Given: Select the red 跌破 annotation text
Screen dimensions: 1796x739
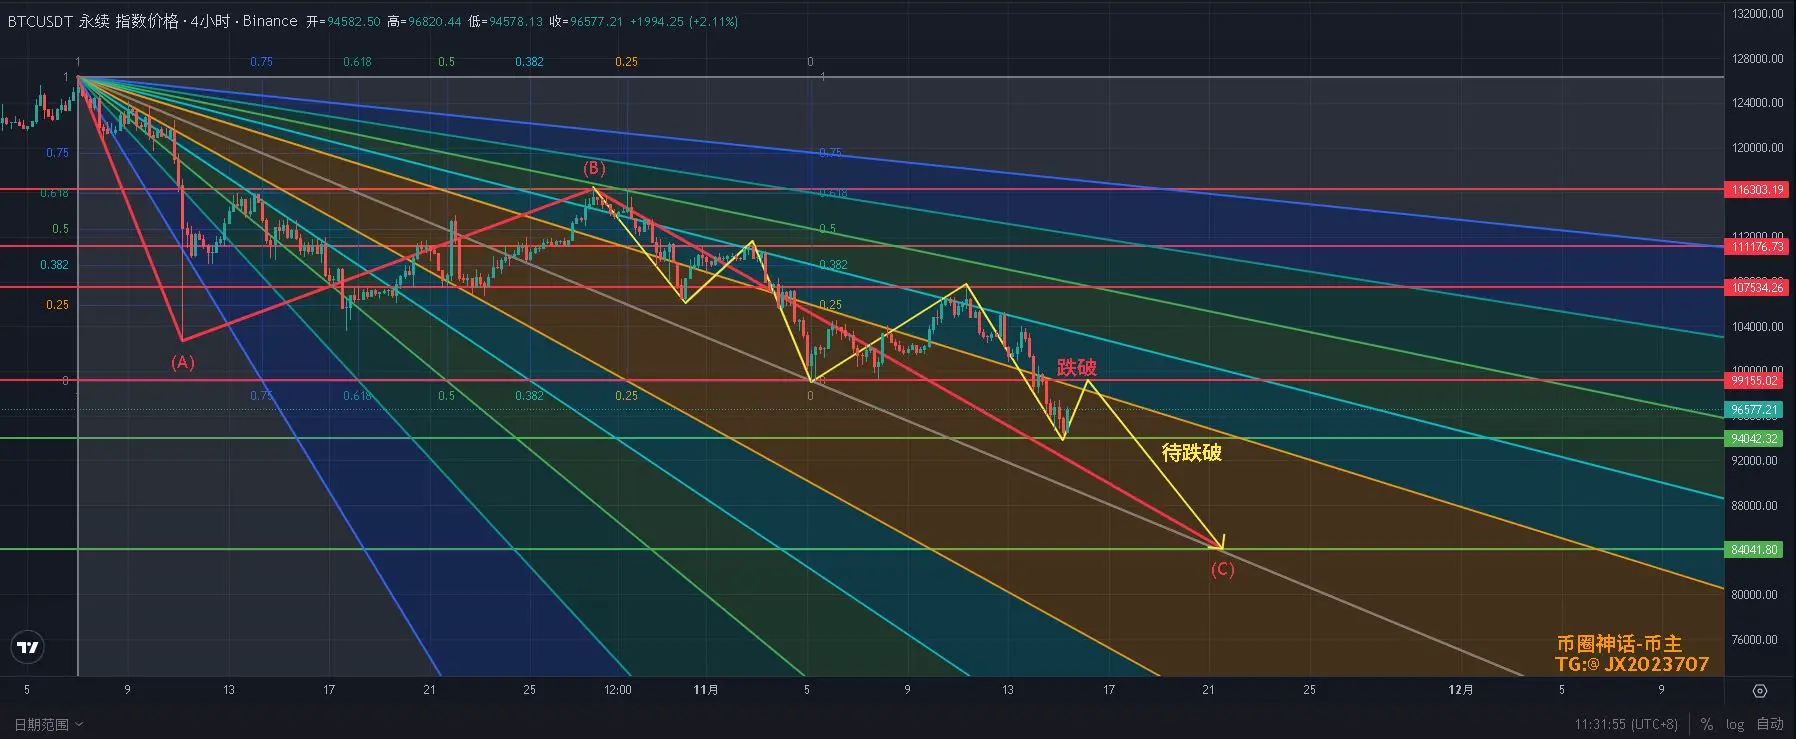Looking at the screenshot, I should 1076,368.
